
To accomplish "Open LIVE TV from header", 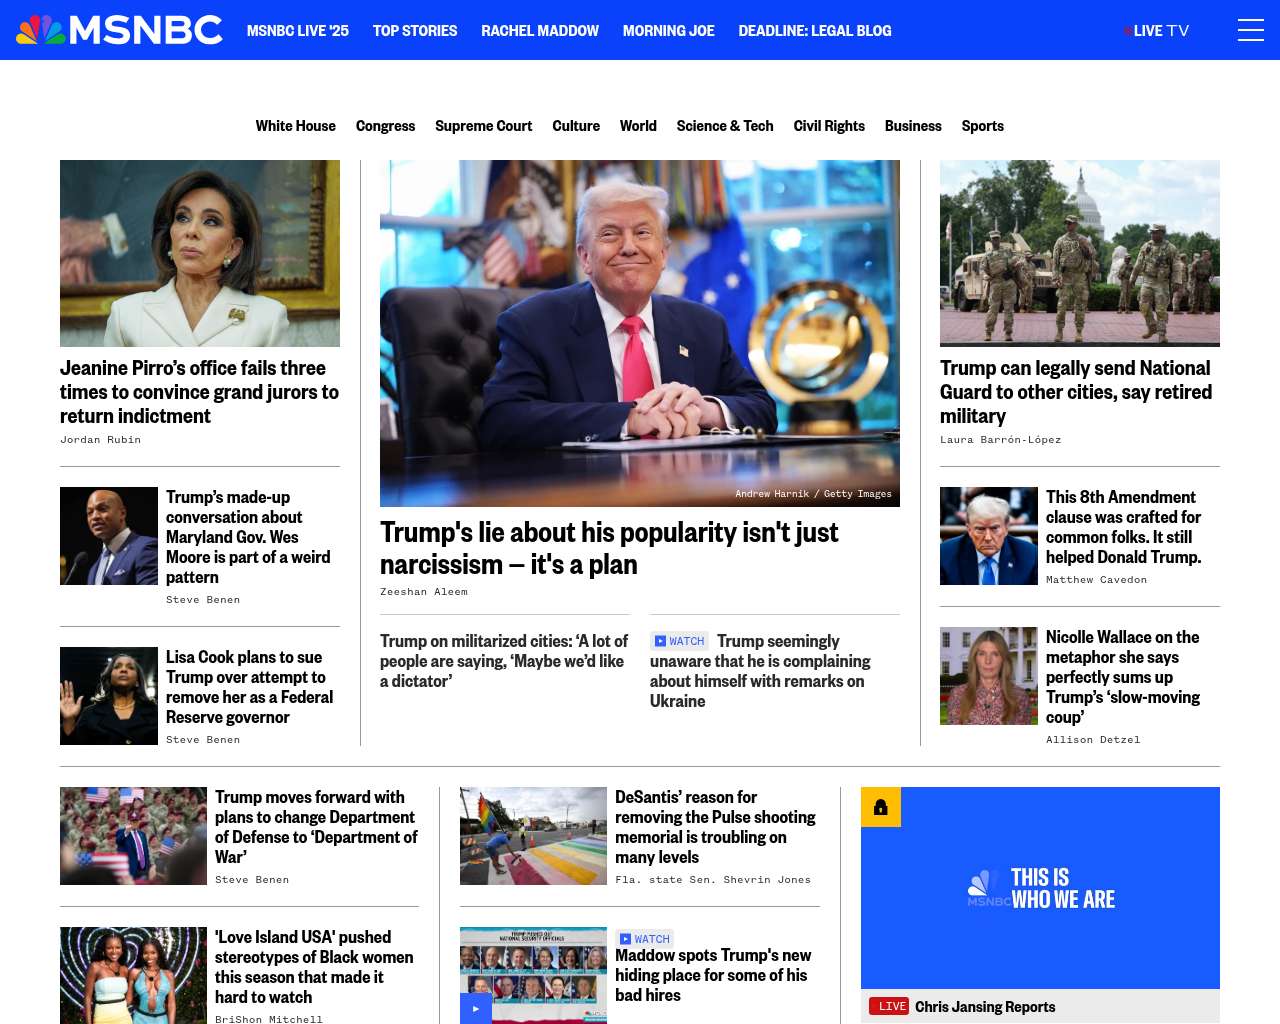I will (x=1157, y=31).
